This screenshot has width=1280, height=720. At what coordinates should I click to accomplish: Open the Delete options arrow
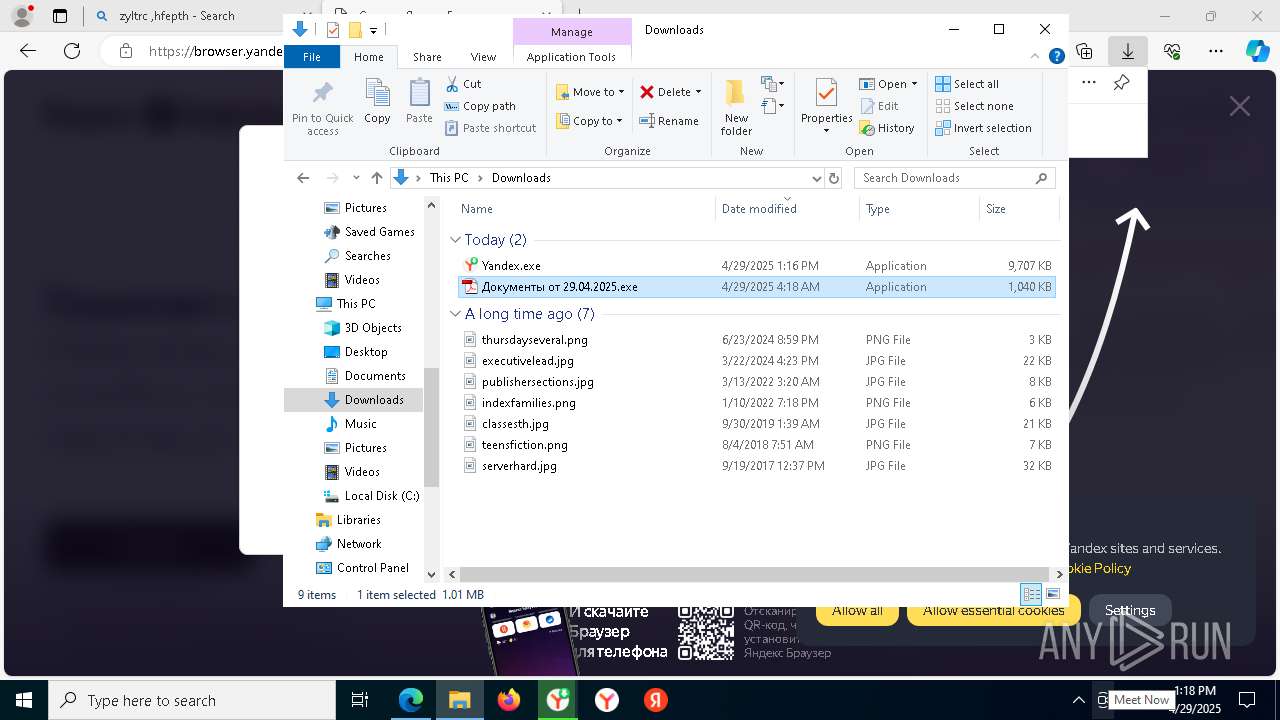[x=698, y=92]
